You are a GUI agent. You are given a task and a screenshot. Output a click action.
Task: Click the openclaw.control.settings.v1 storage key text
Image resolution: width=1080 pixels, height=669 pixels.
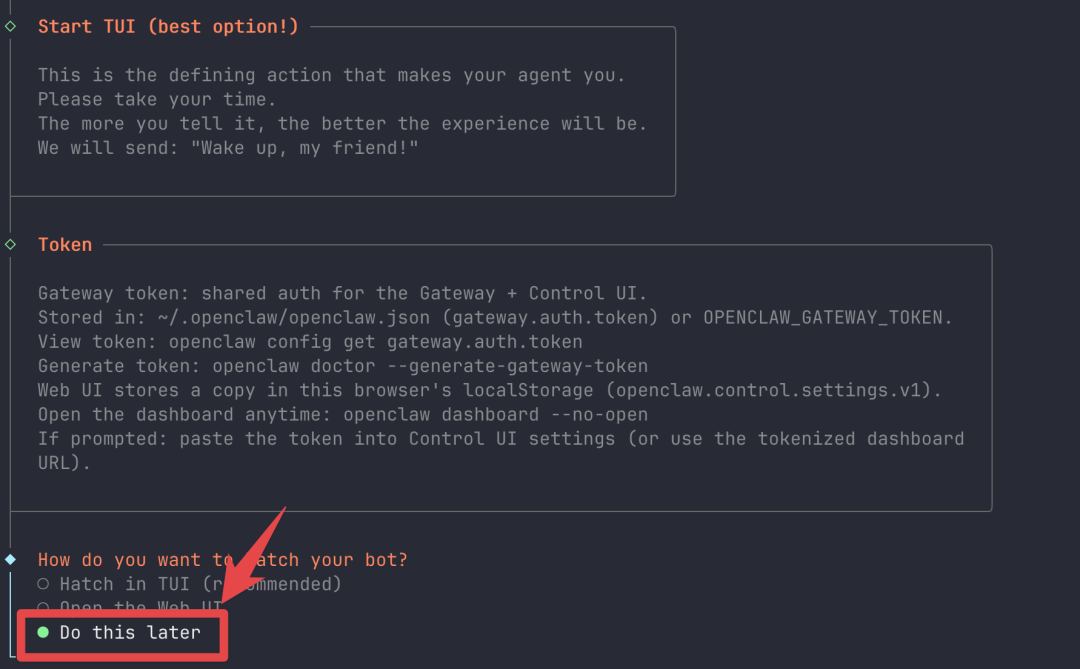coord(768,391)
